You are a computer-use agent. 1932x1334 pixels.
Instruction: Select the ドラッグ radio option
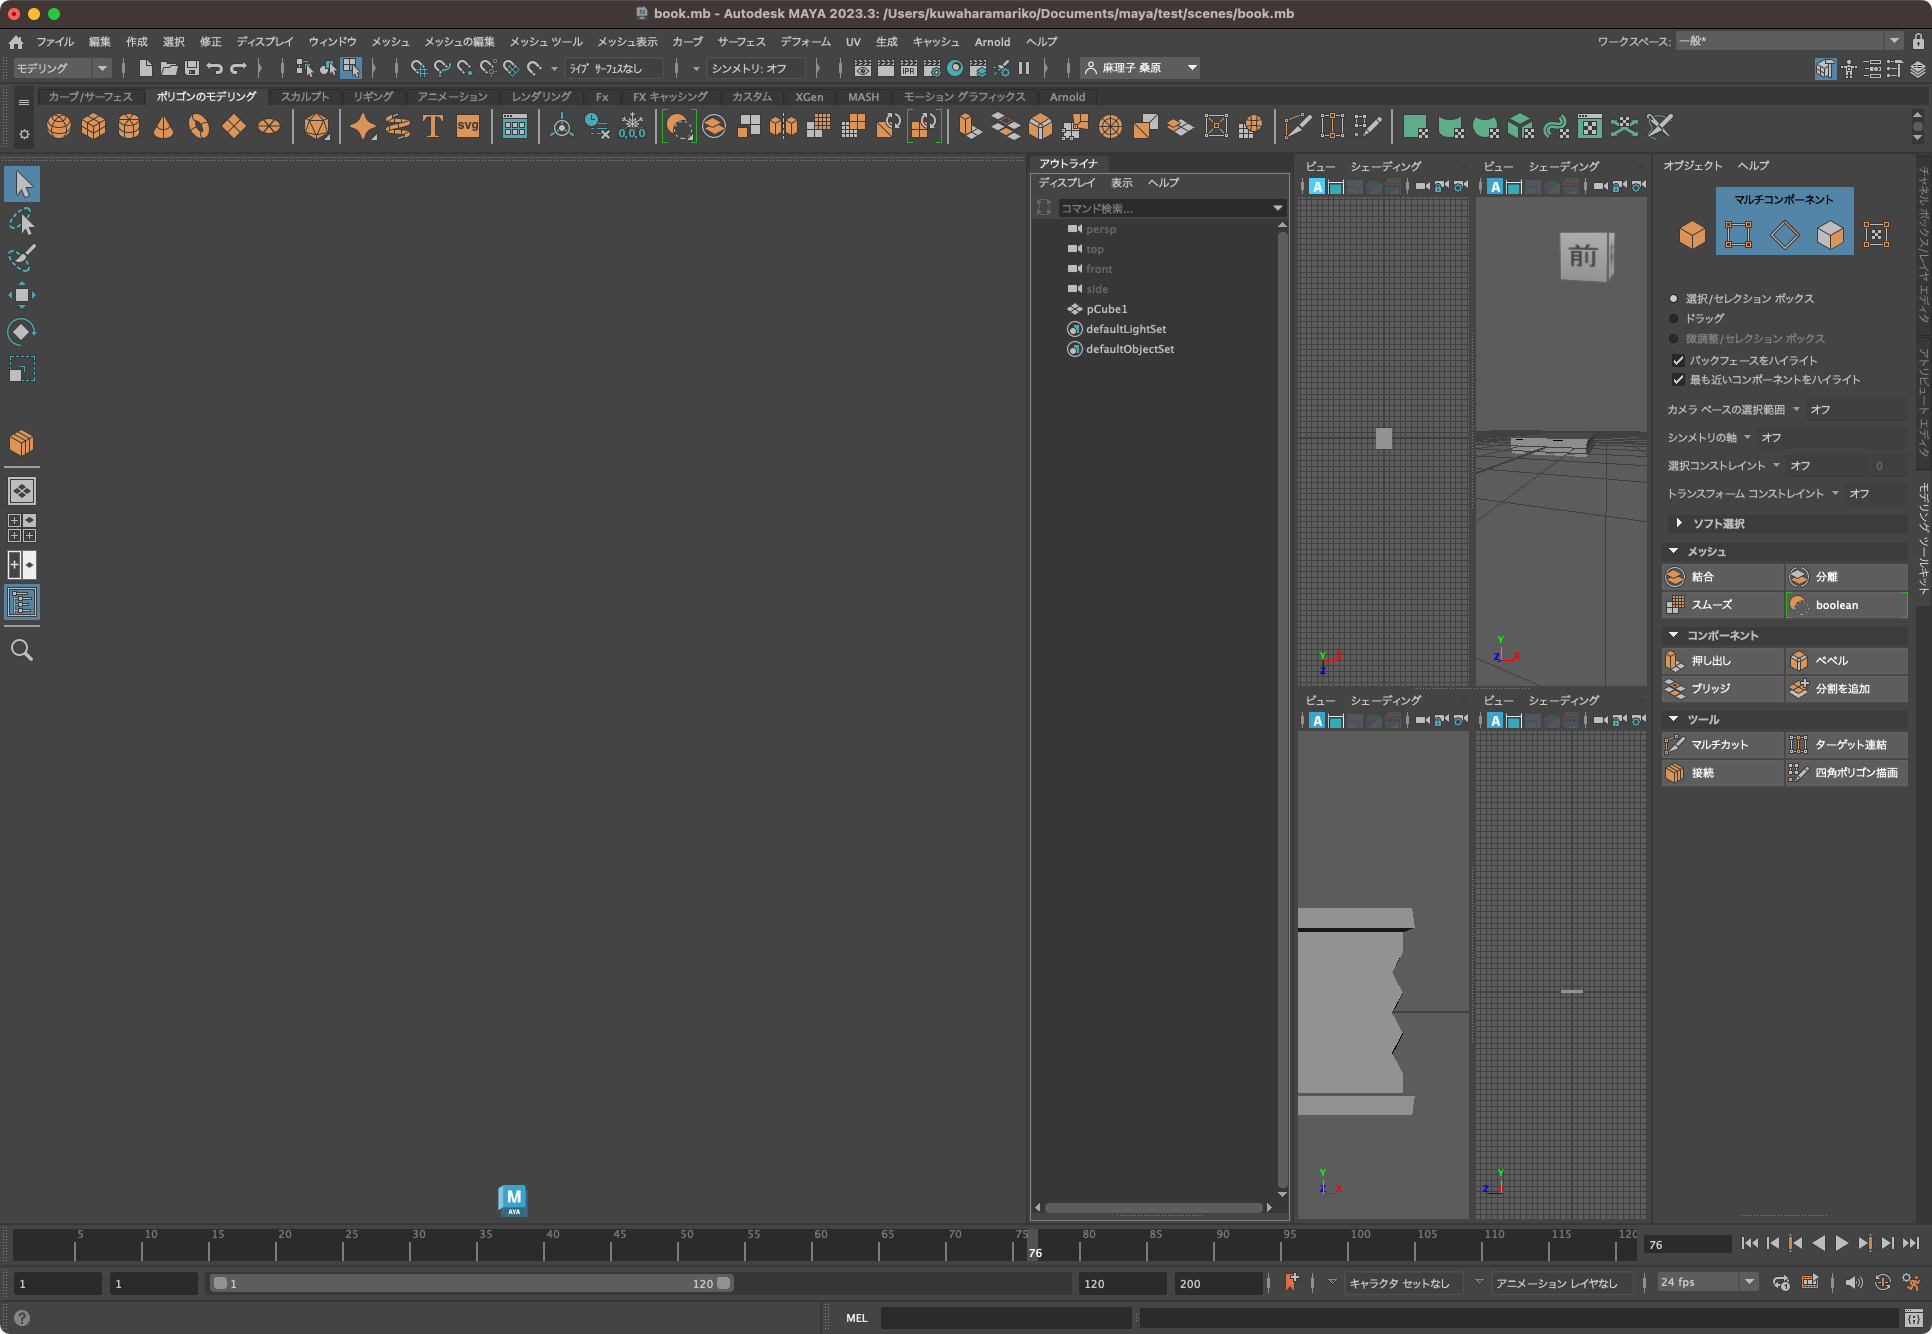coord(1674,319)
